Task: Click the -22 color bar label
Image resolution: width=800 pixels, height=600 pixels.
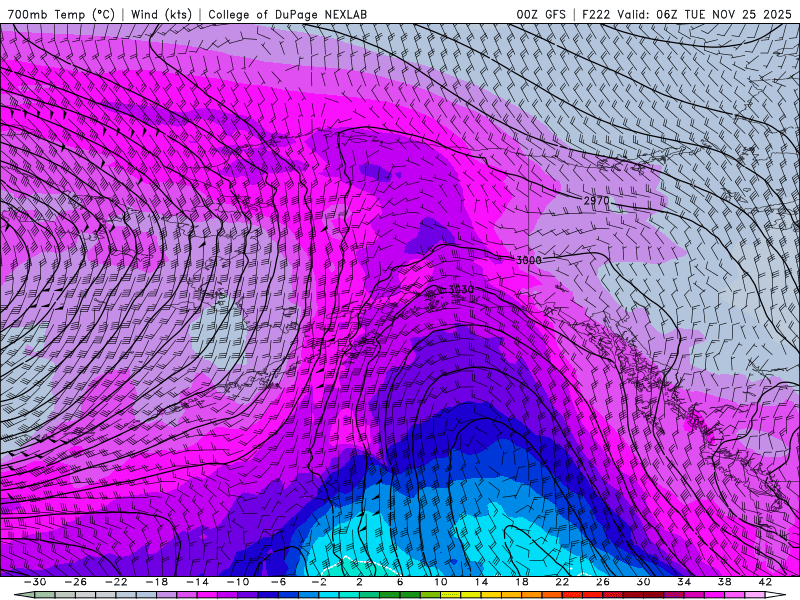Action: 116,582
